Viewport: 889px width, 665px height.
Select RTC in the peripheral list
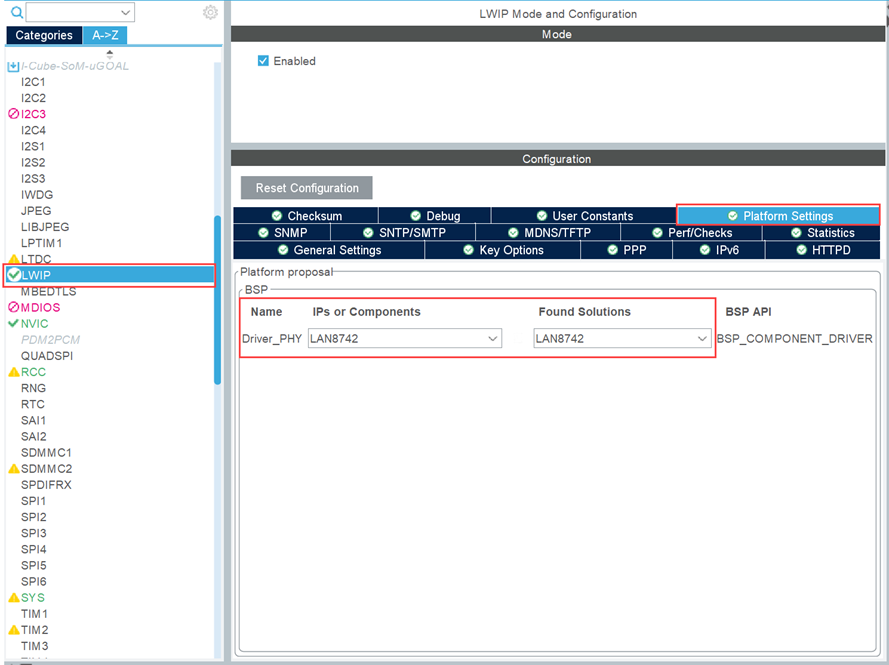(x=32, y=404)
